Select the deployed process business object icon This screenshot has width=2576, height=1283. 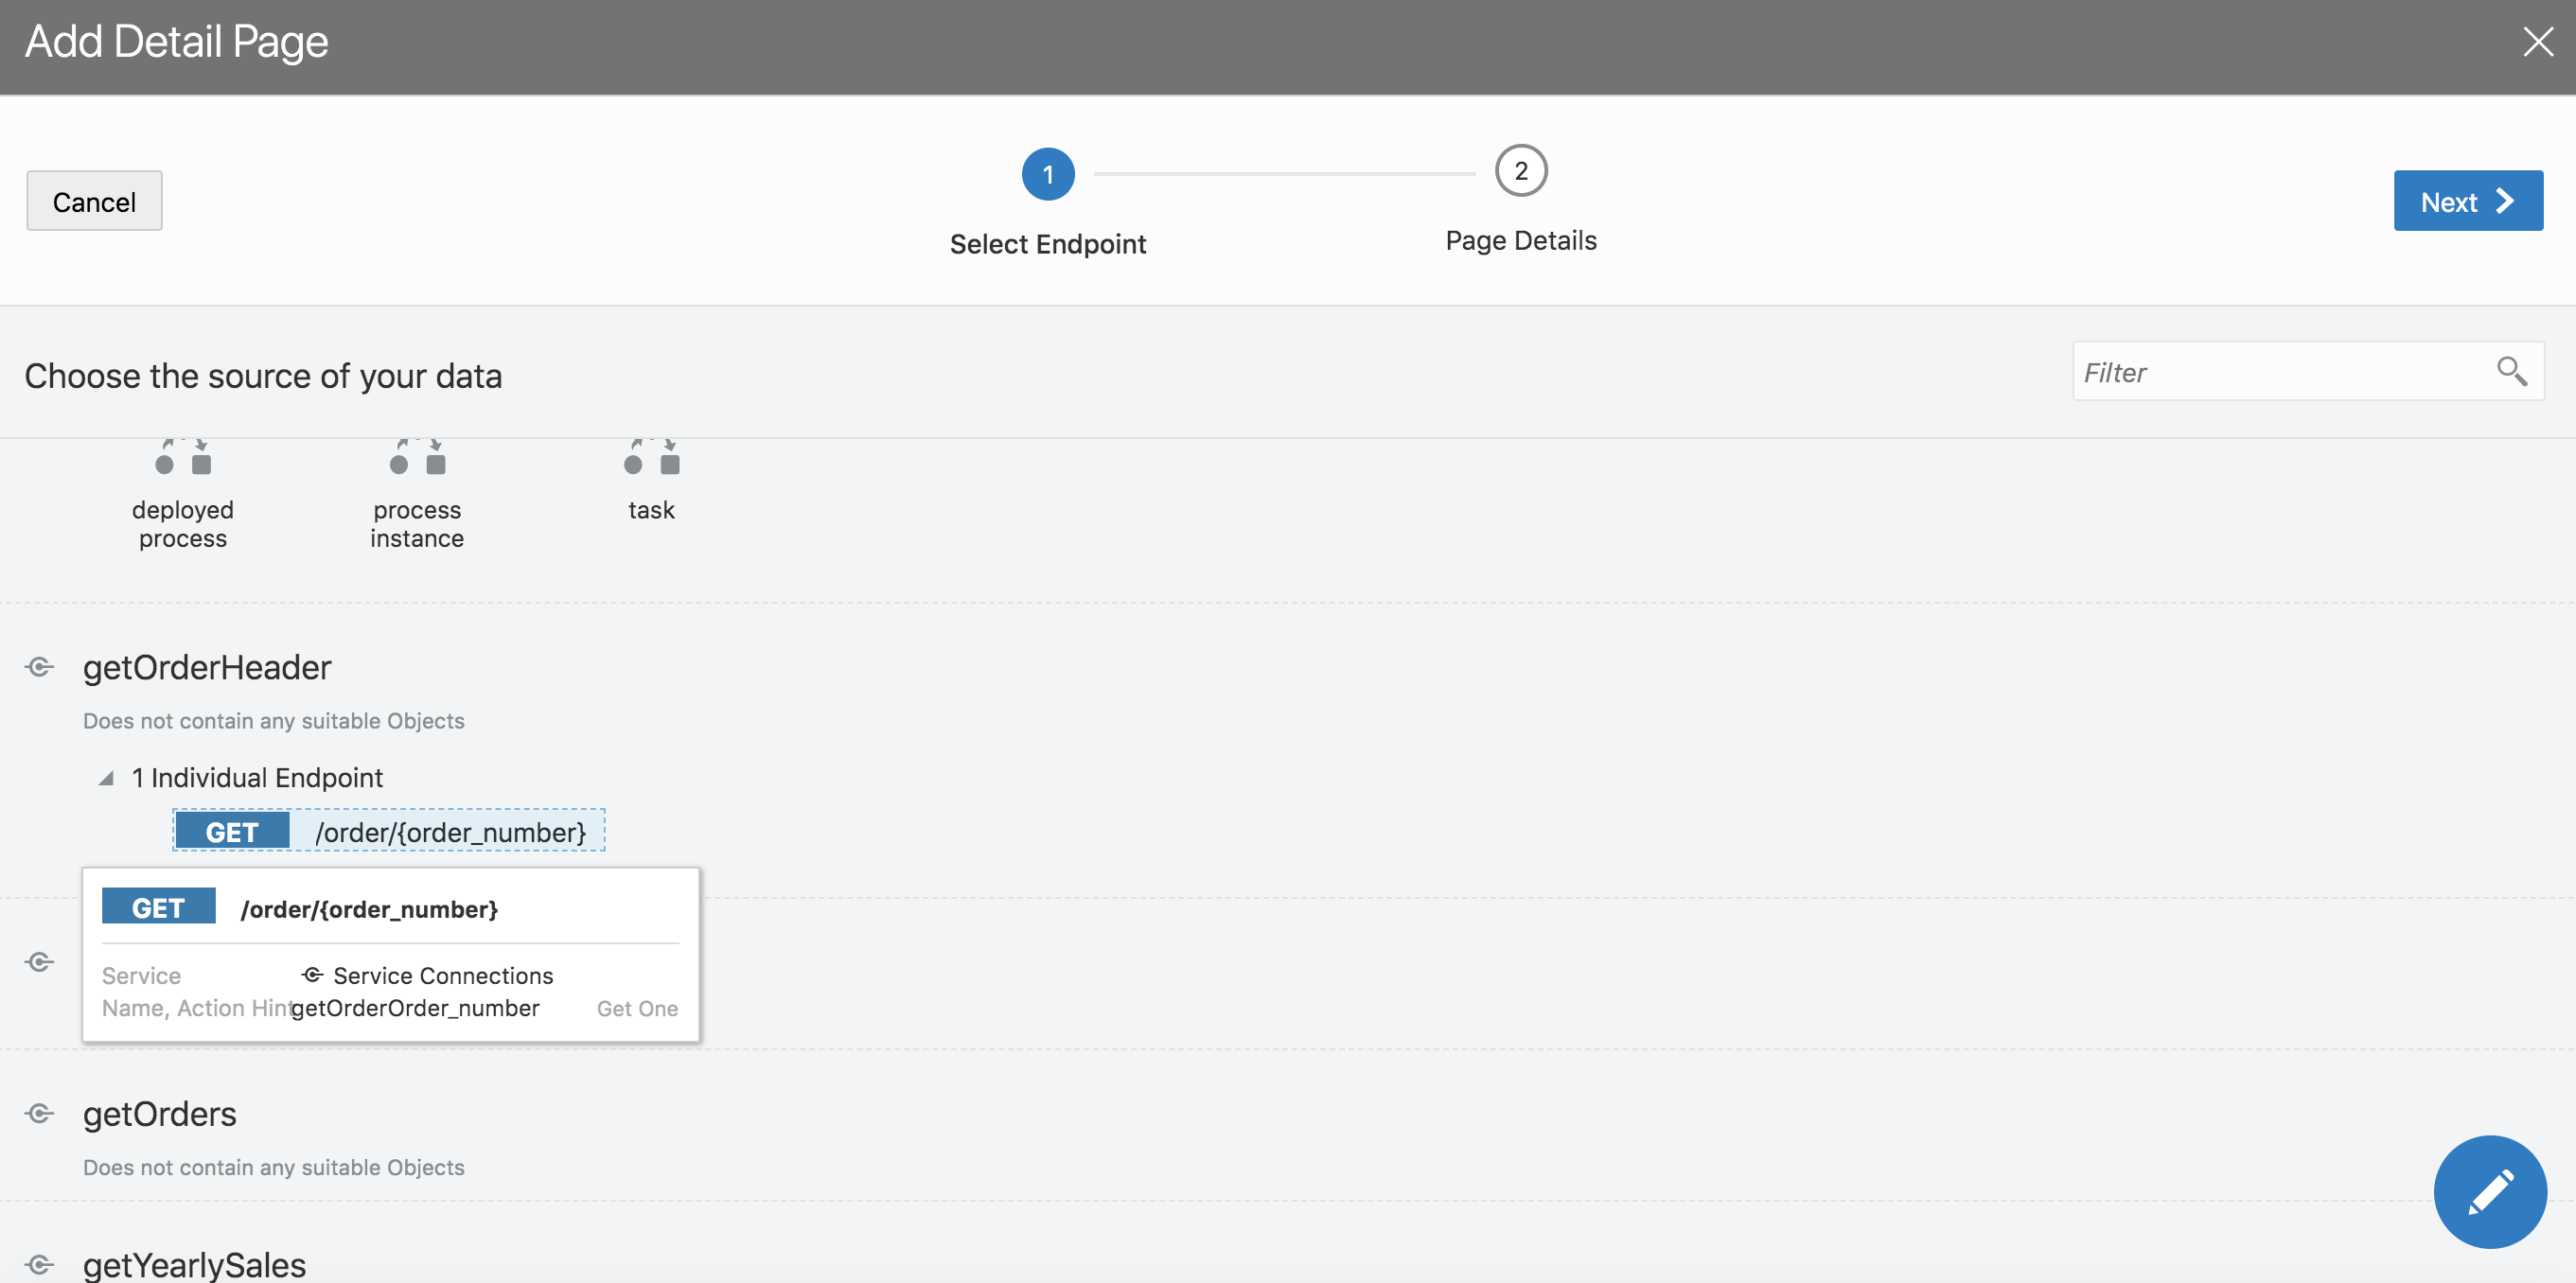coord(183,456)
